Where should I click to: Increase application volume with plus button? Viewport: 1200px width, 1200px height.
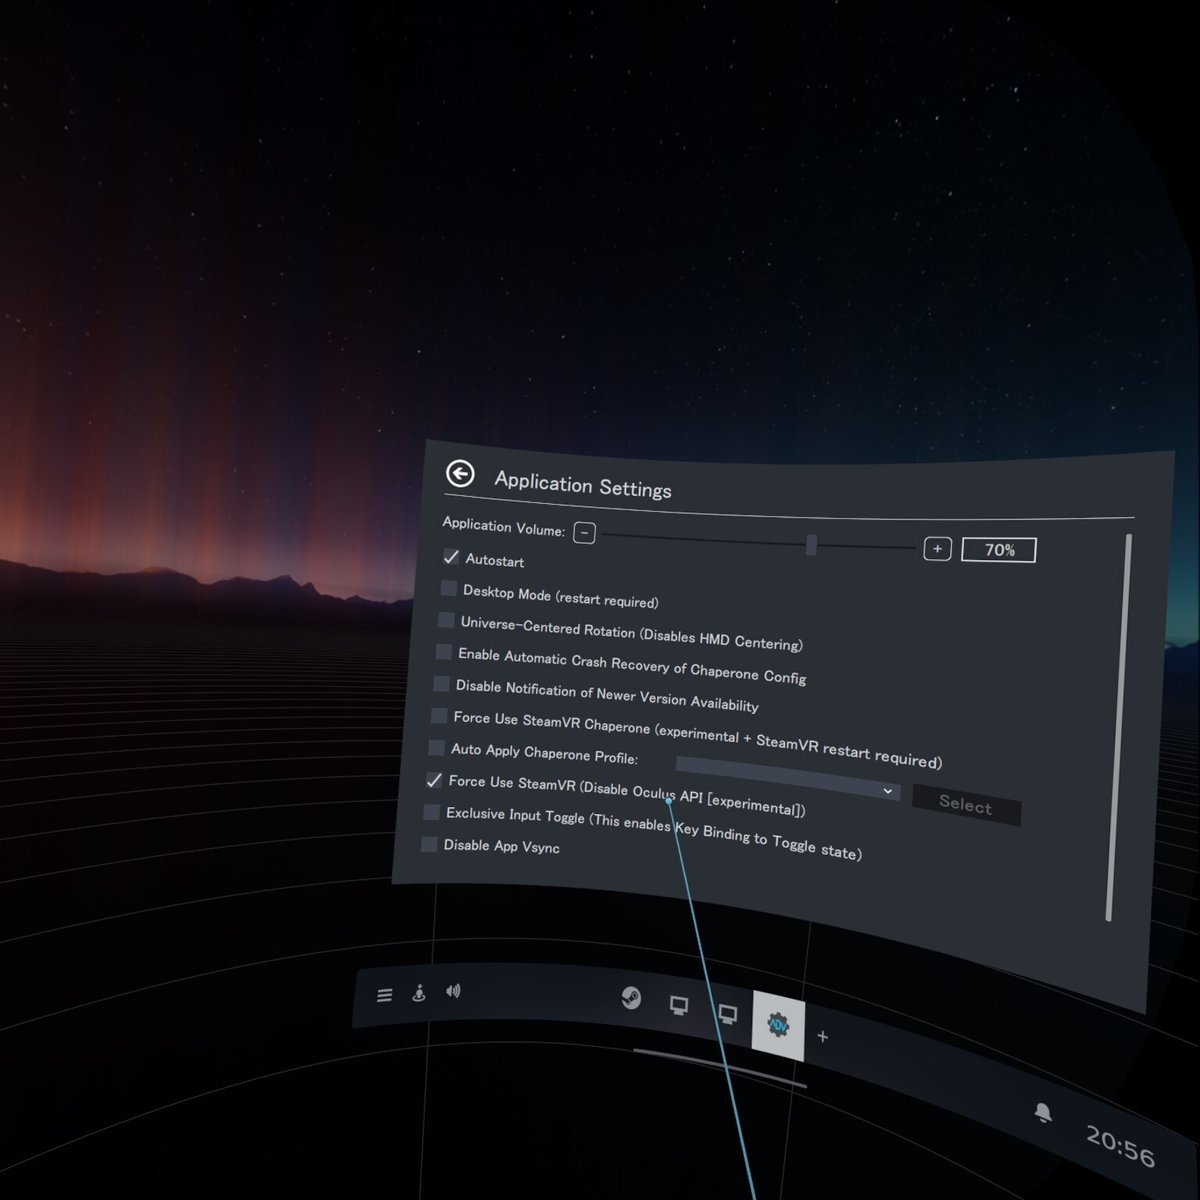[x=937, y=549]
